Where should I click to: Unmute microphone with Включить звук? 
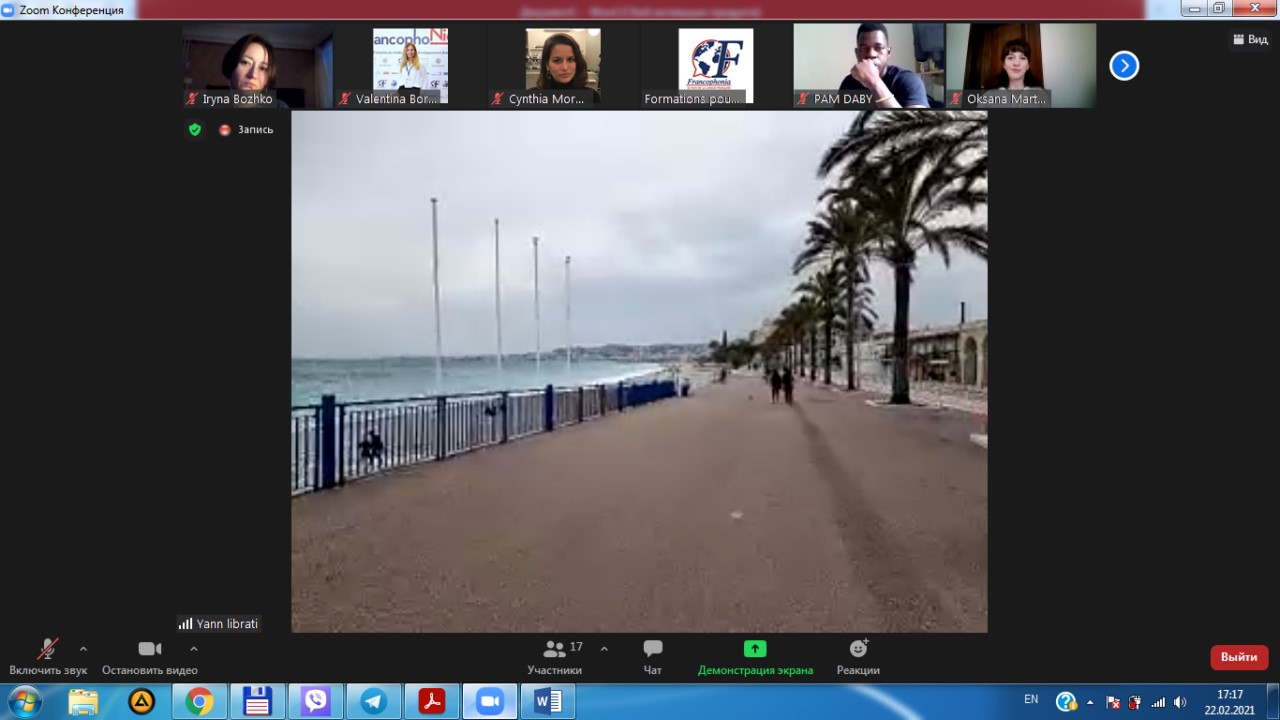point(47,650)
